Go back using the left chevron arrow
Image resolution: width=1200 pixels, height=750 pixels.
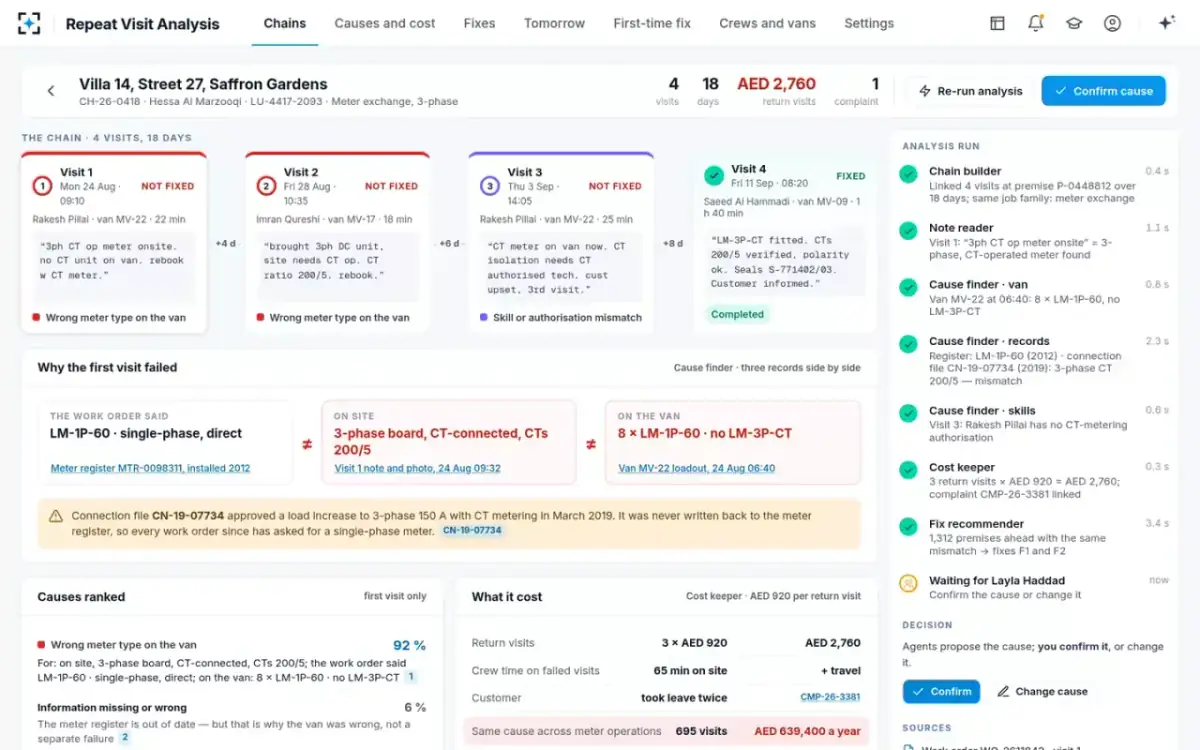coord(51,91)
